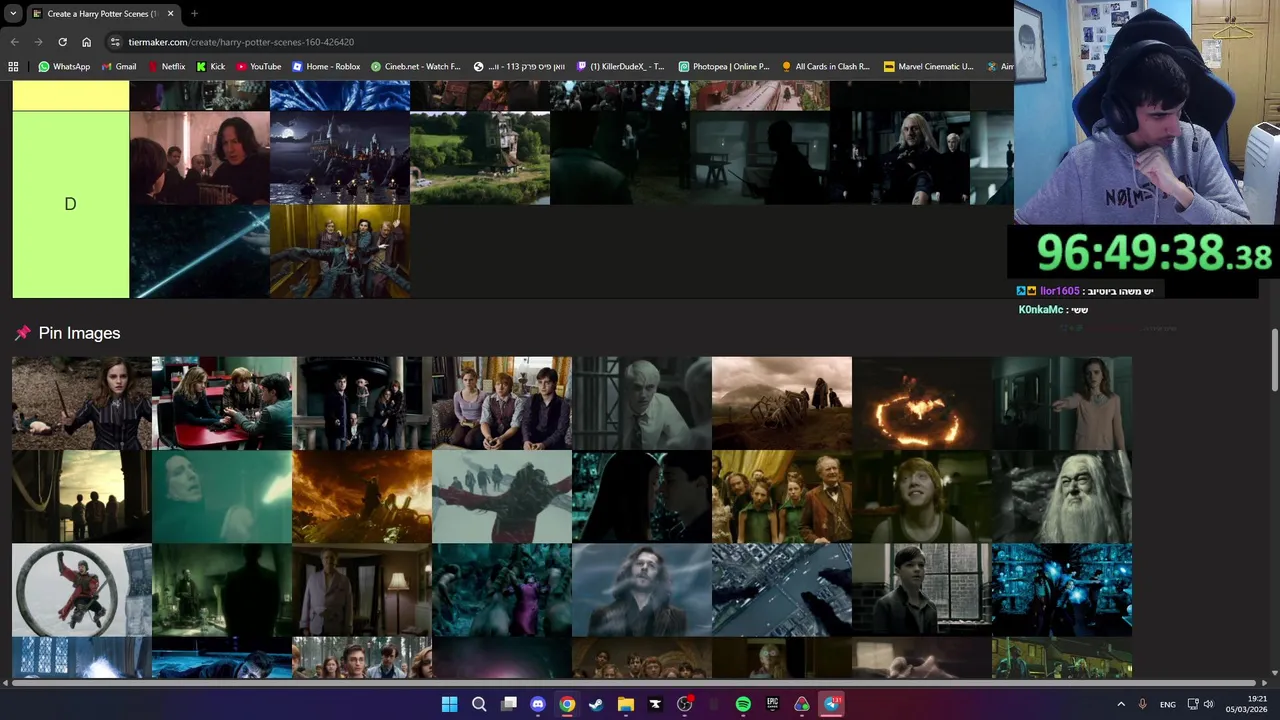Open the YouTube bookmark
This screenshot has width=1280, height=720.
tap(259, 67)
